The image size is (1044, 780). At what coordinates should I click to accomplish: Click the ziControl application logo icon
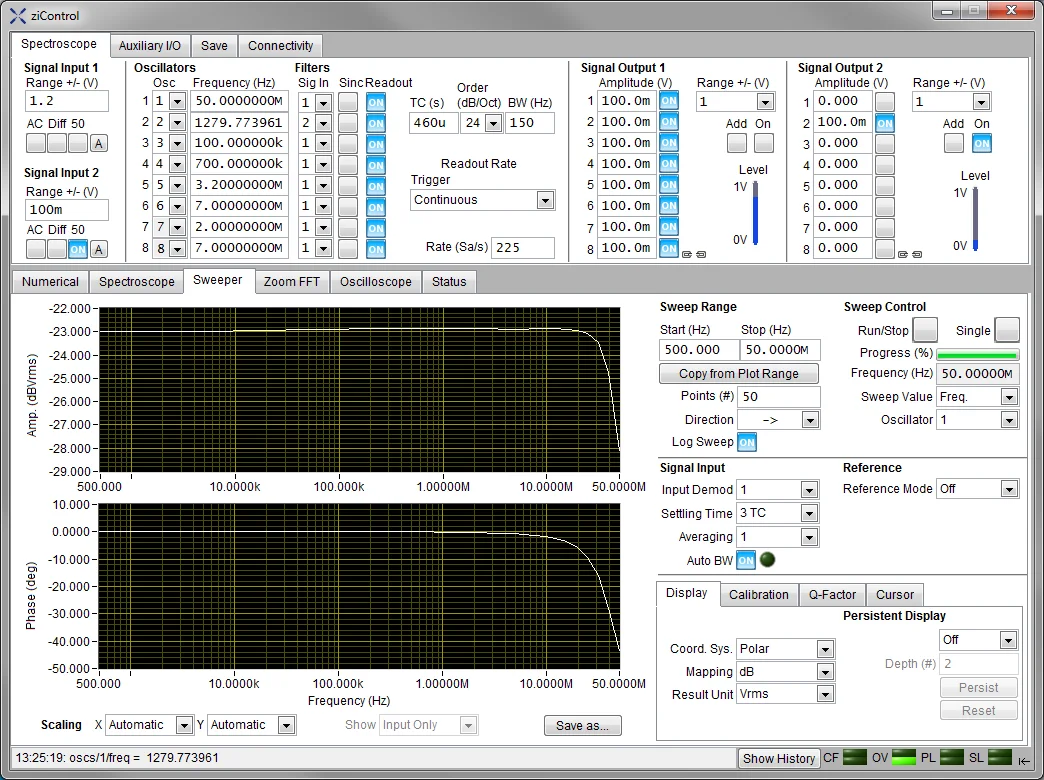coord(17,15)
